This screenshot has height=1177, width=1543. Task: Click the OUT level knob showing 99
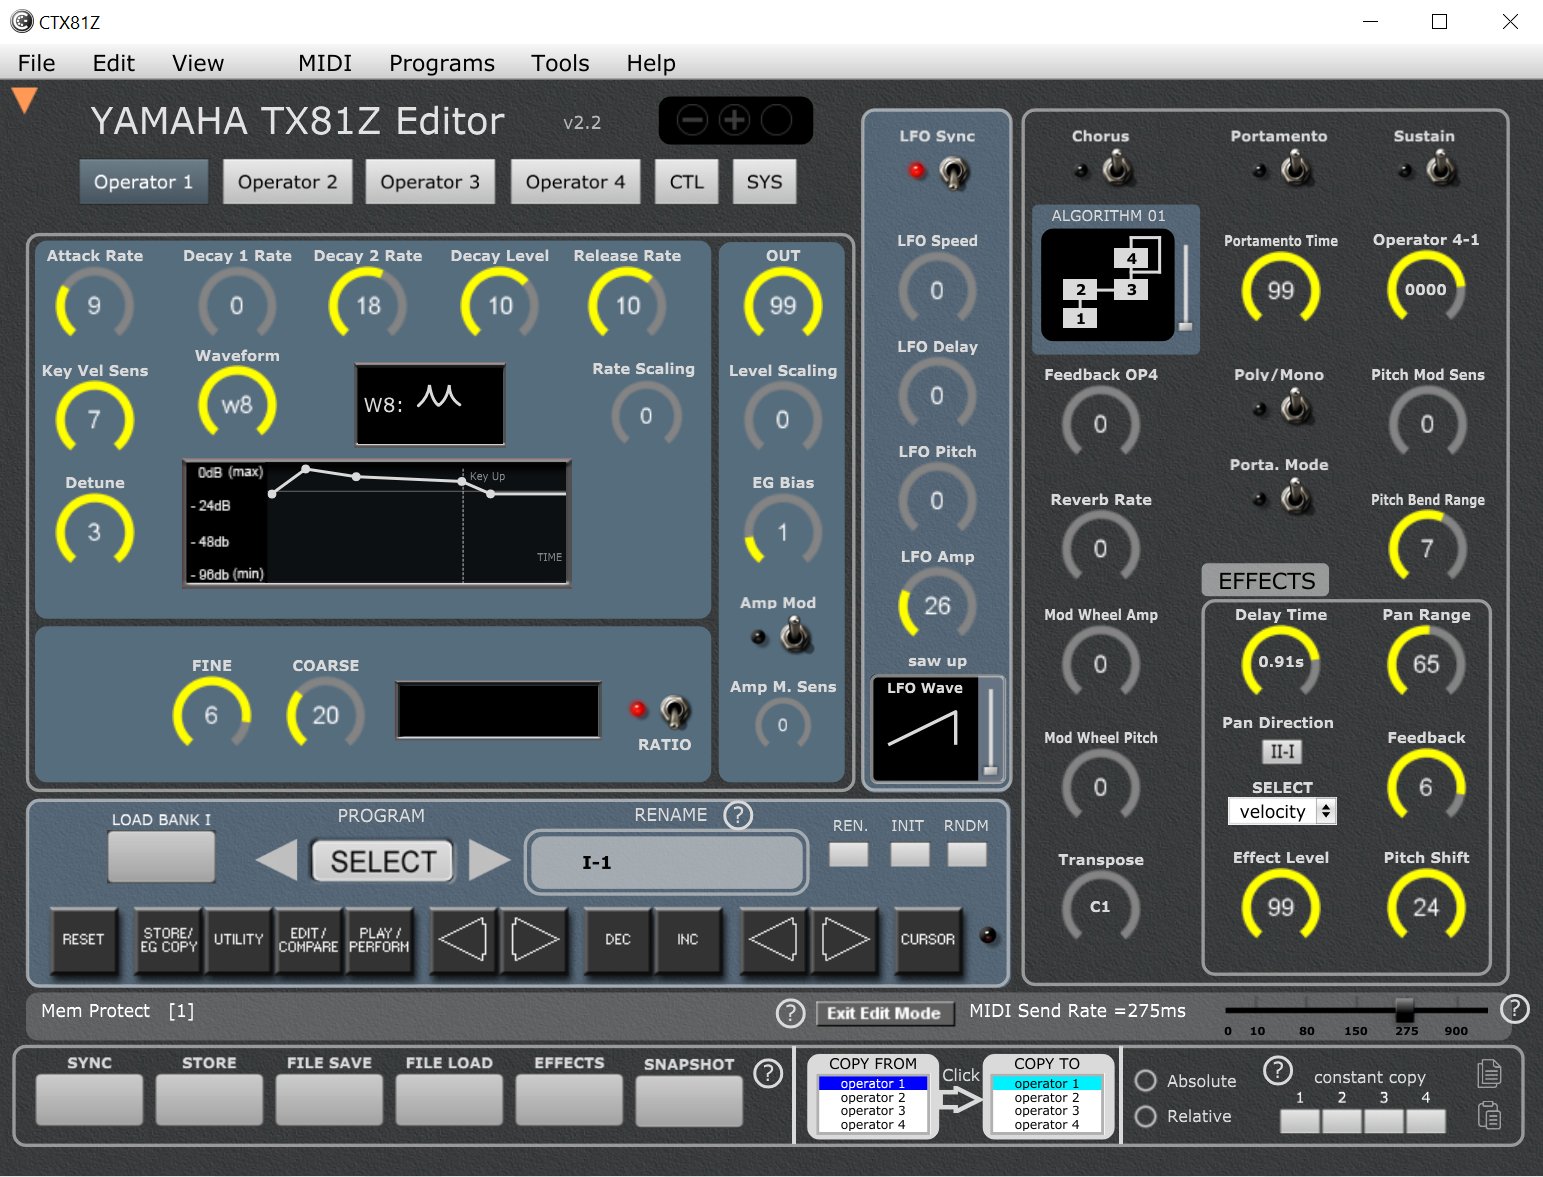(783, 305)
